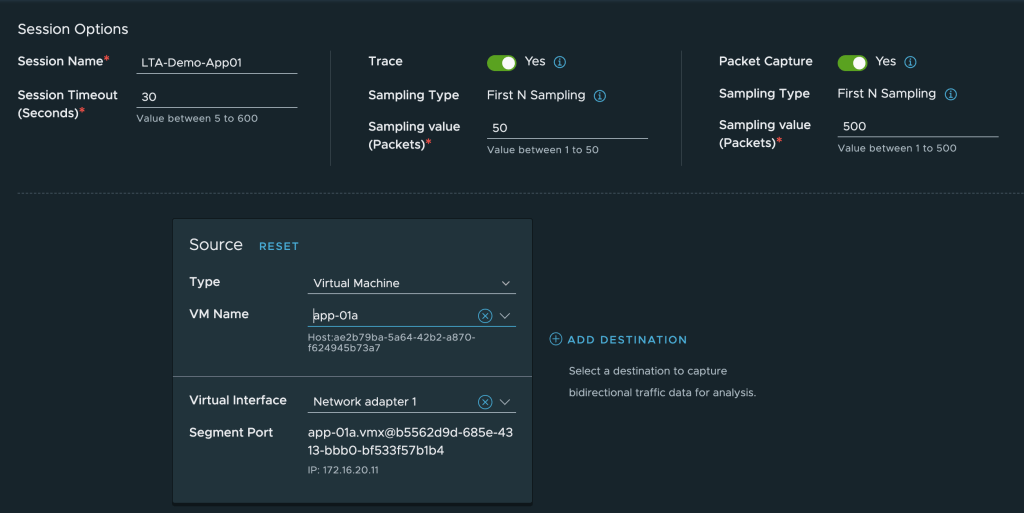Toggle the Trace switch off
The image size is (1024, 513).
pos(501,63)
